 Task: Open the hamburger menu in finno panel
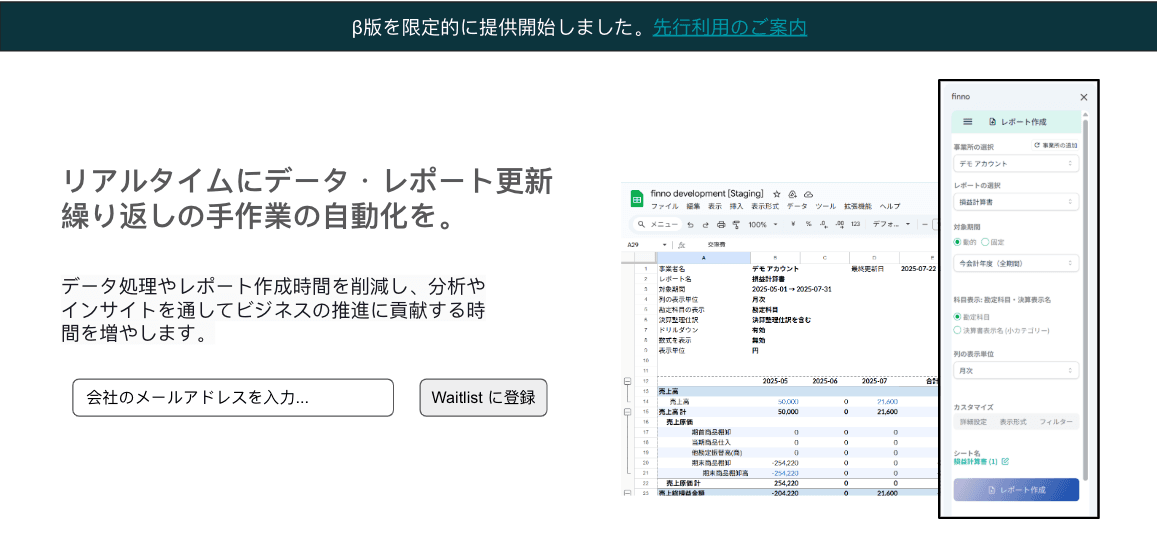coord(967,122)
